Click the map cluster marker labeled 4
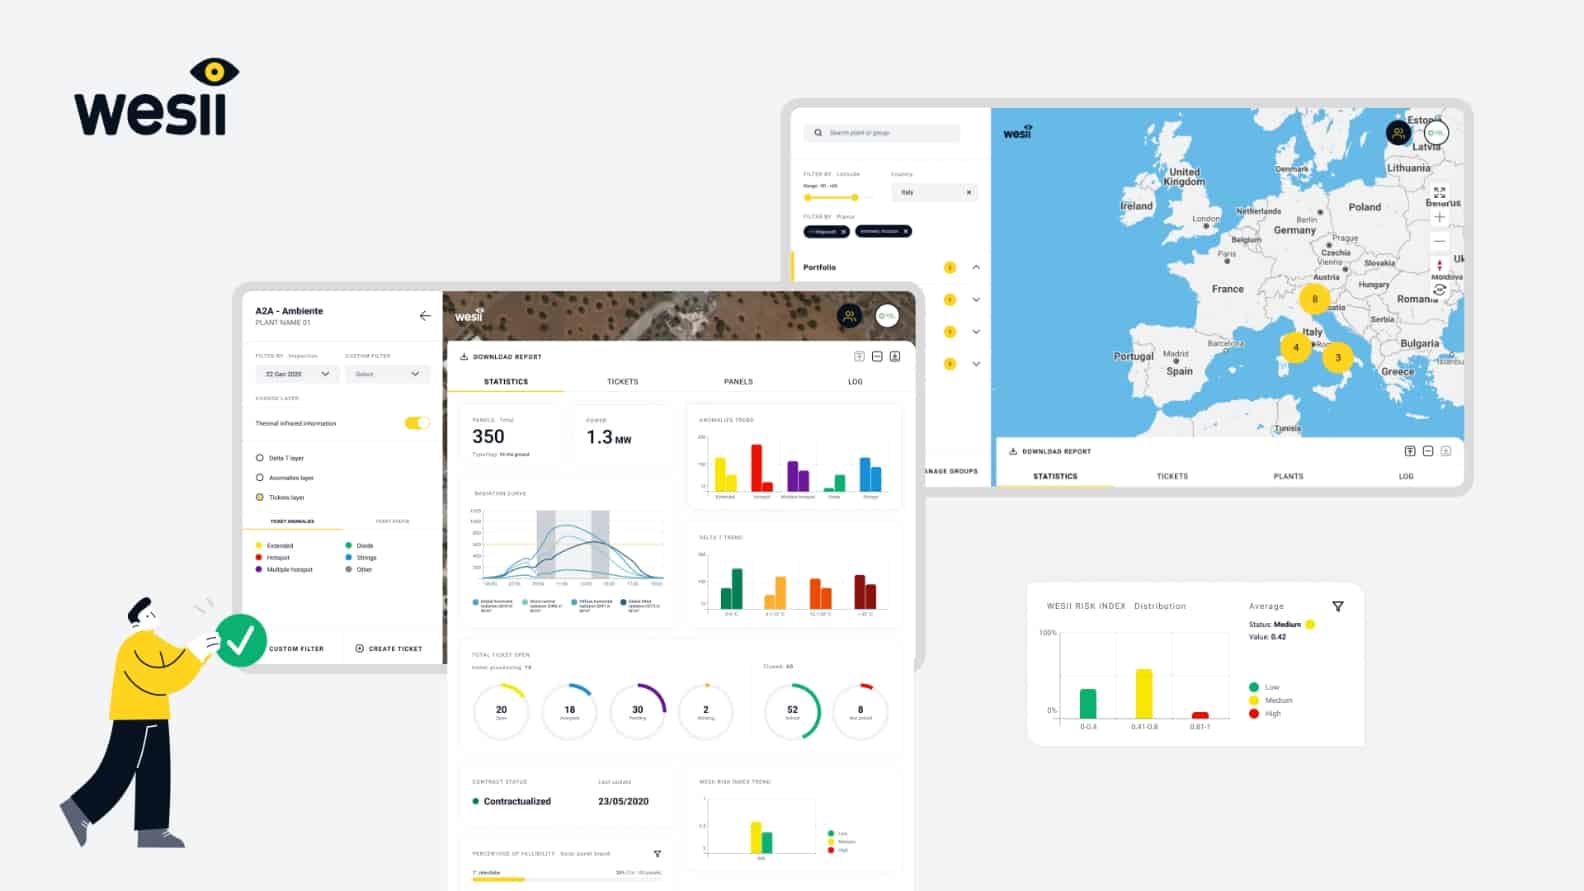This screenshot has height=891, width=1584. tap(1296, 347)
